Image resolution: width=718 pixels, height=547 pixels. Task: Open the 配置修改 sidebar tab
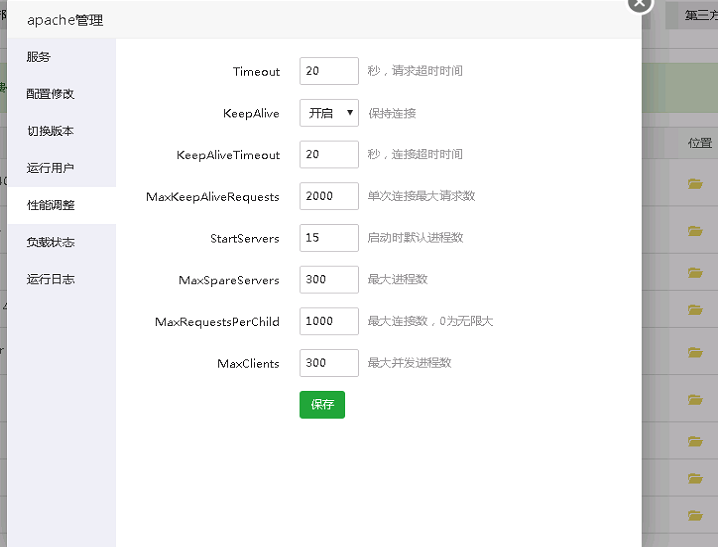click(x=61, y=94)
